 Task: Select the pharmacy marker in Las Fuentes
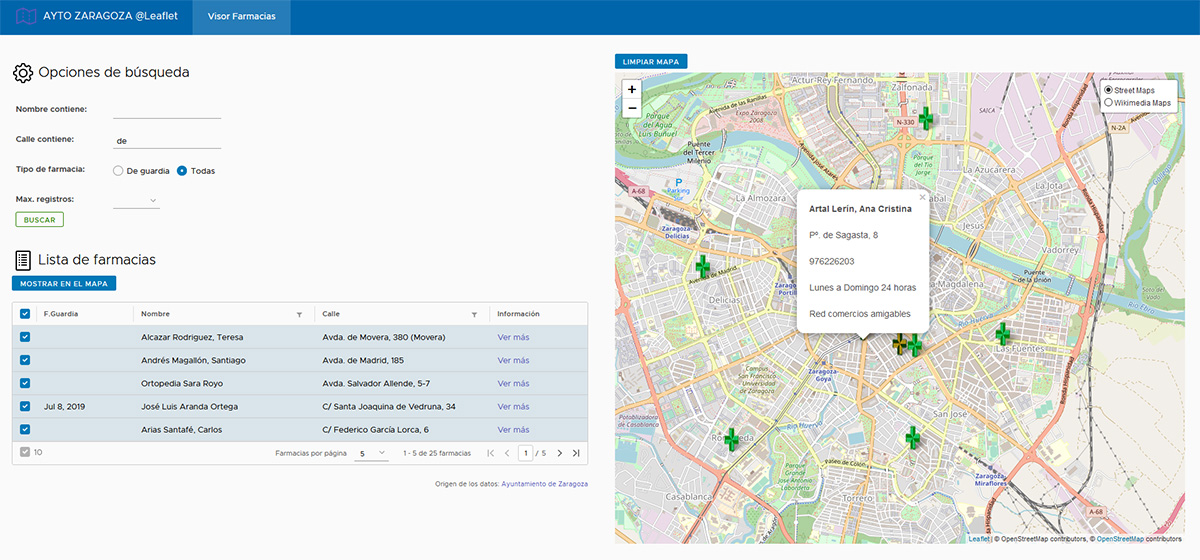click(1003, 334)
